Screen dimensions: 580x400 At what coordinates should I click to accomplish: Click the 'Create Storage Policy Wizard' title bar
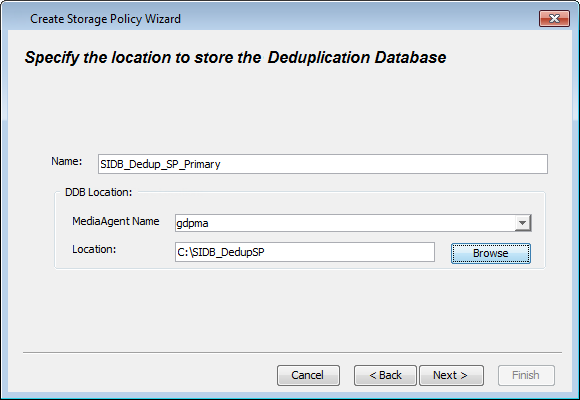coord(105,19)
